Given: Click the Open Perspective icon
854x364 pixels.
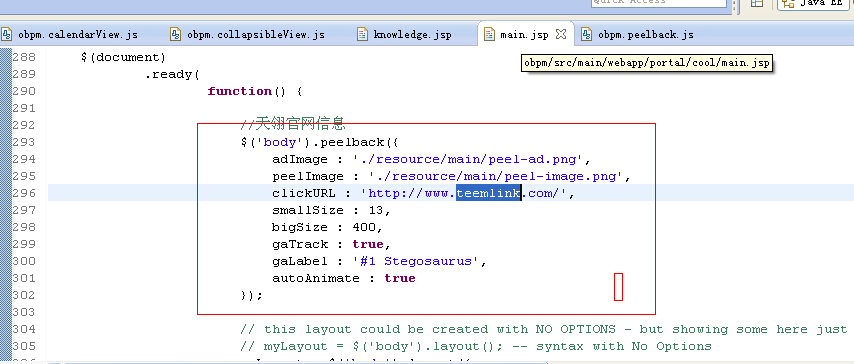Looking at the screenshot, I should point(757,3).
